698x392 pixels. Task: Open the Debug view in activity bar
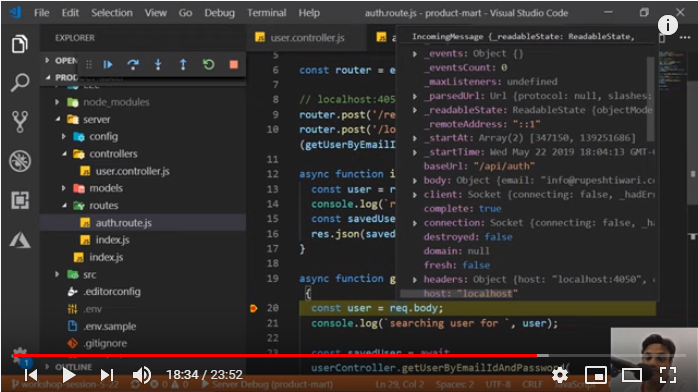(20, 161)
